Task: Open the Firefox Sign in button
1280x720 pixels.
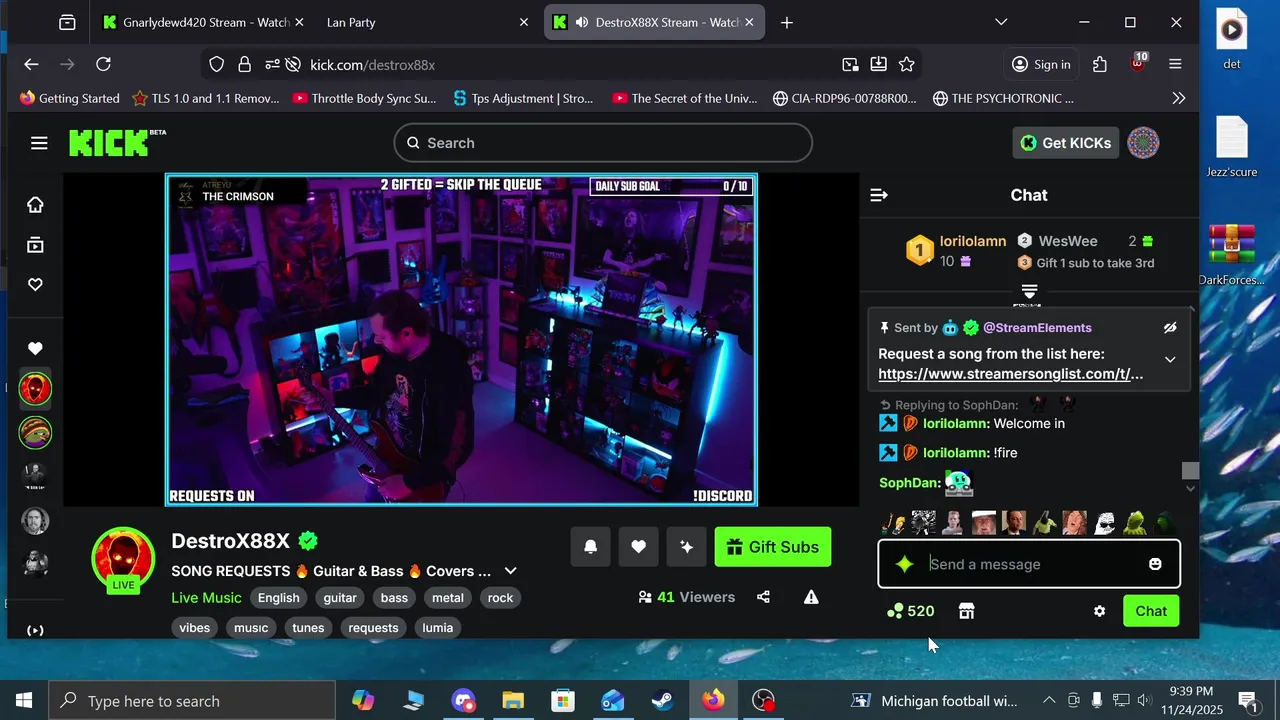Action: coord(1041,64)
